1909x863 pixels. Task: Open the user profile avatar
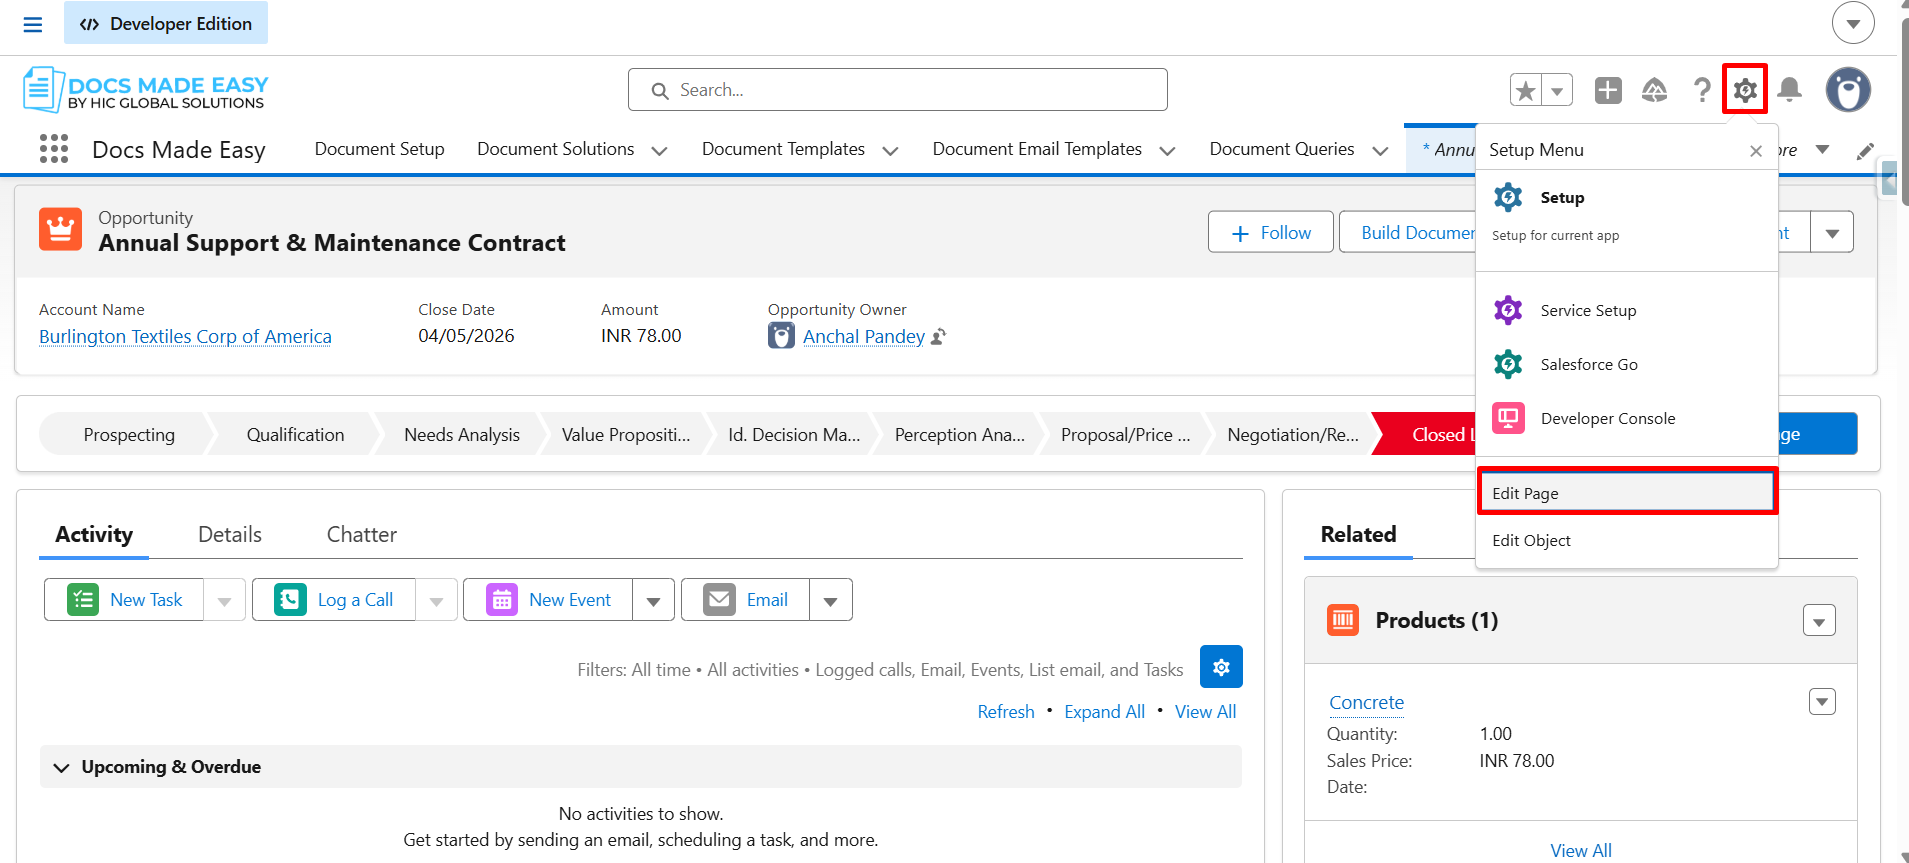pos(1848,90)
